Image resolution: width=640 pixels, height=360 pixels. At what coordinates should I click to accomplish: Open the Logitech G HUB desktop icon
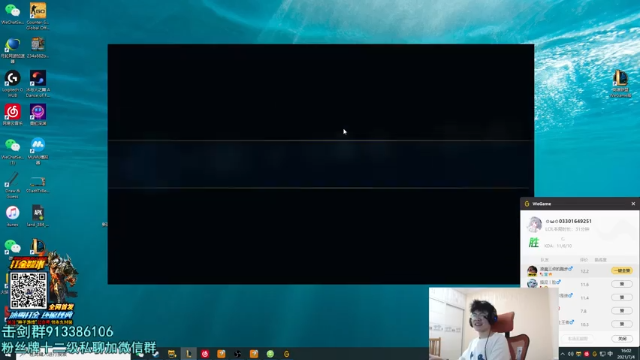click(x=12, y=83)
